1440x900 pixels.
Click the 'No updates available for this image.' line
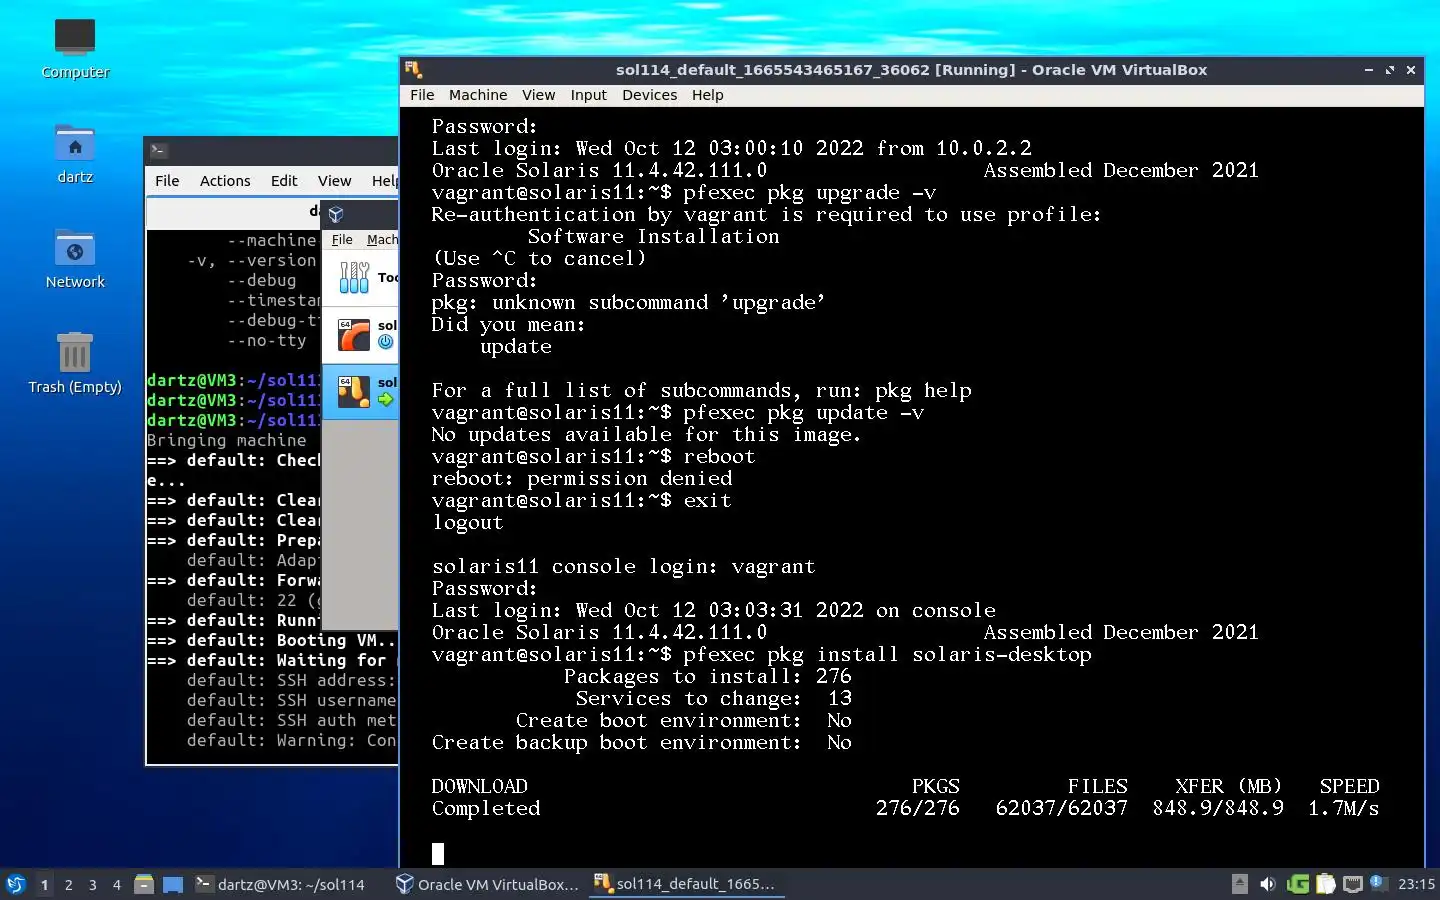(x=646, y=435)
